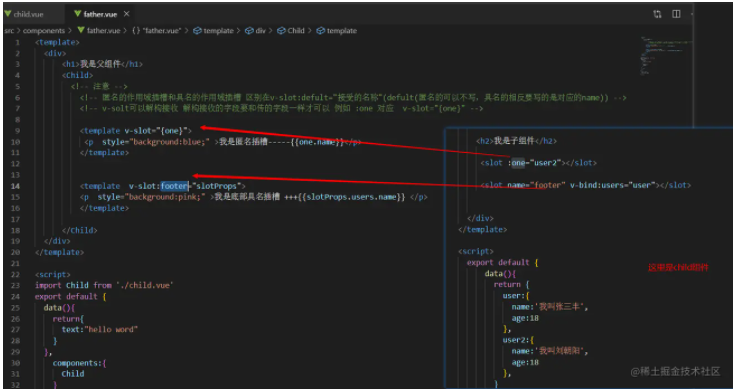Open the div breadcrumb segment

(x=255, y=31)
